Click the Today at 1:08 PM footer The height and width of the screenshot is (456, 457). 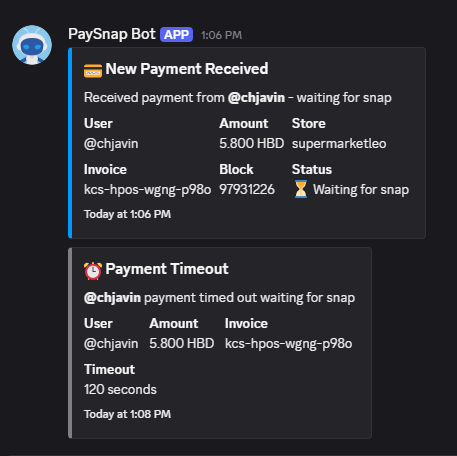[127, 414]
